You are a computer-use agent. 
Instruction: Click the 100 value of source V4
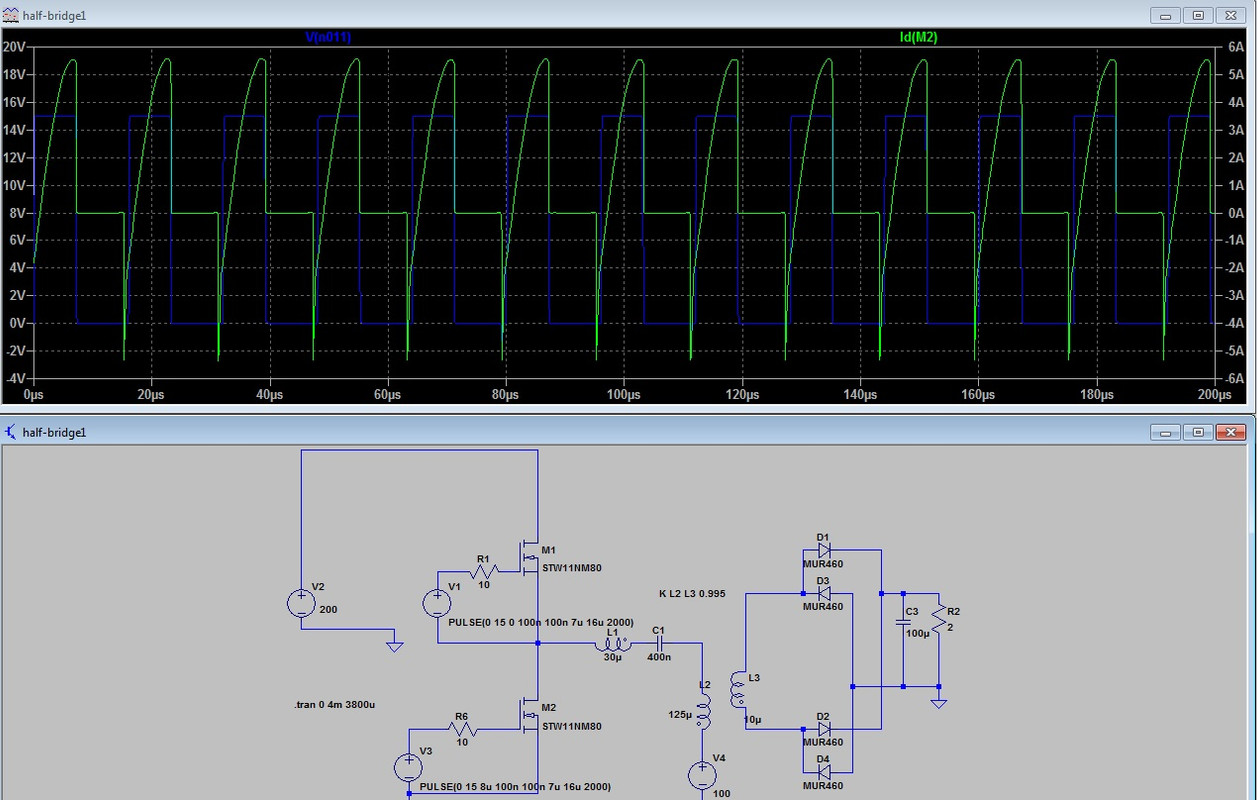pyautogui.click(x=720, y=793)
